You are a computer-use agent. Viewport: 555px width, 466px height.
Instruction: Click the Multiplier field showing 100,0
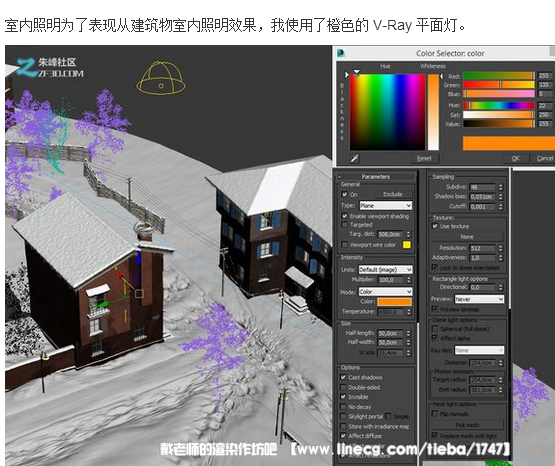tap(391, 280)
